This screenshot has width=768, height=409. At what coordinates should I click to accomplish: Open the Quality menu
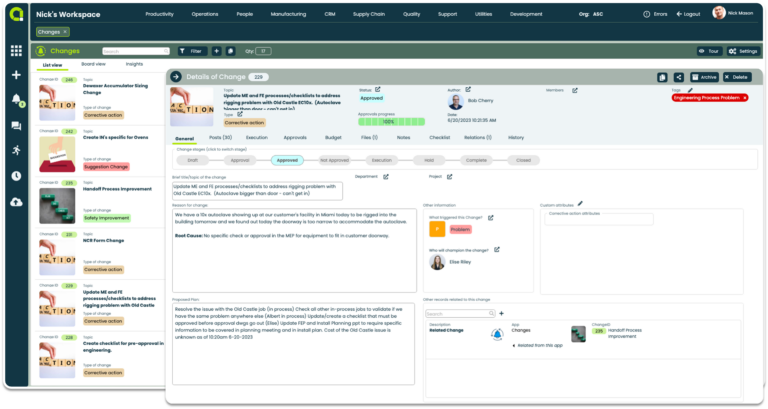(411, 14)
